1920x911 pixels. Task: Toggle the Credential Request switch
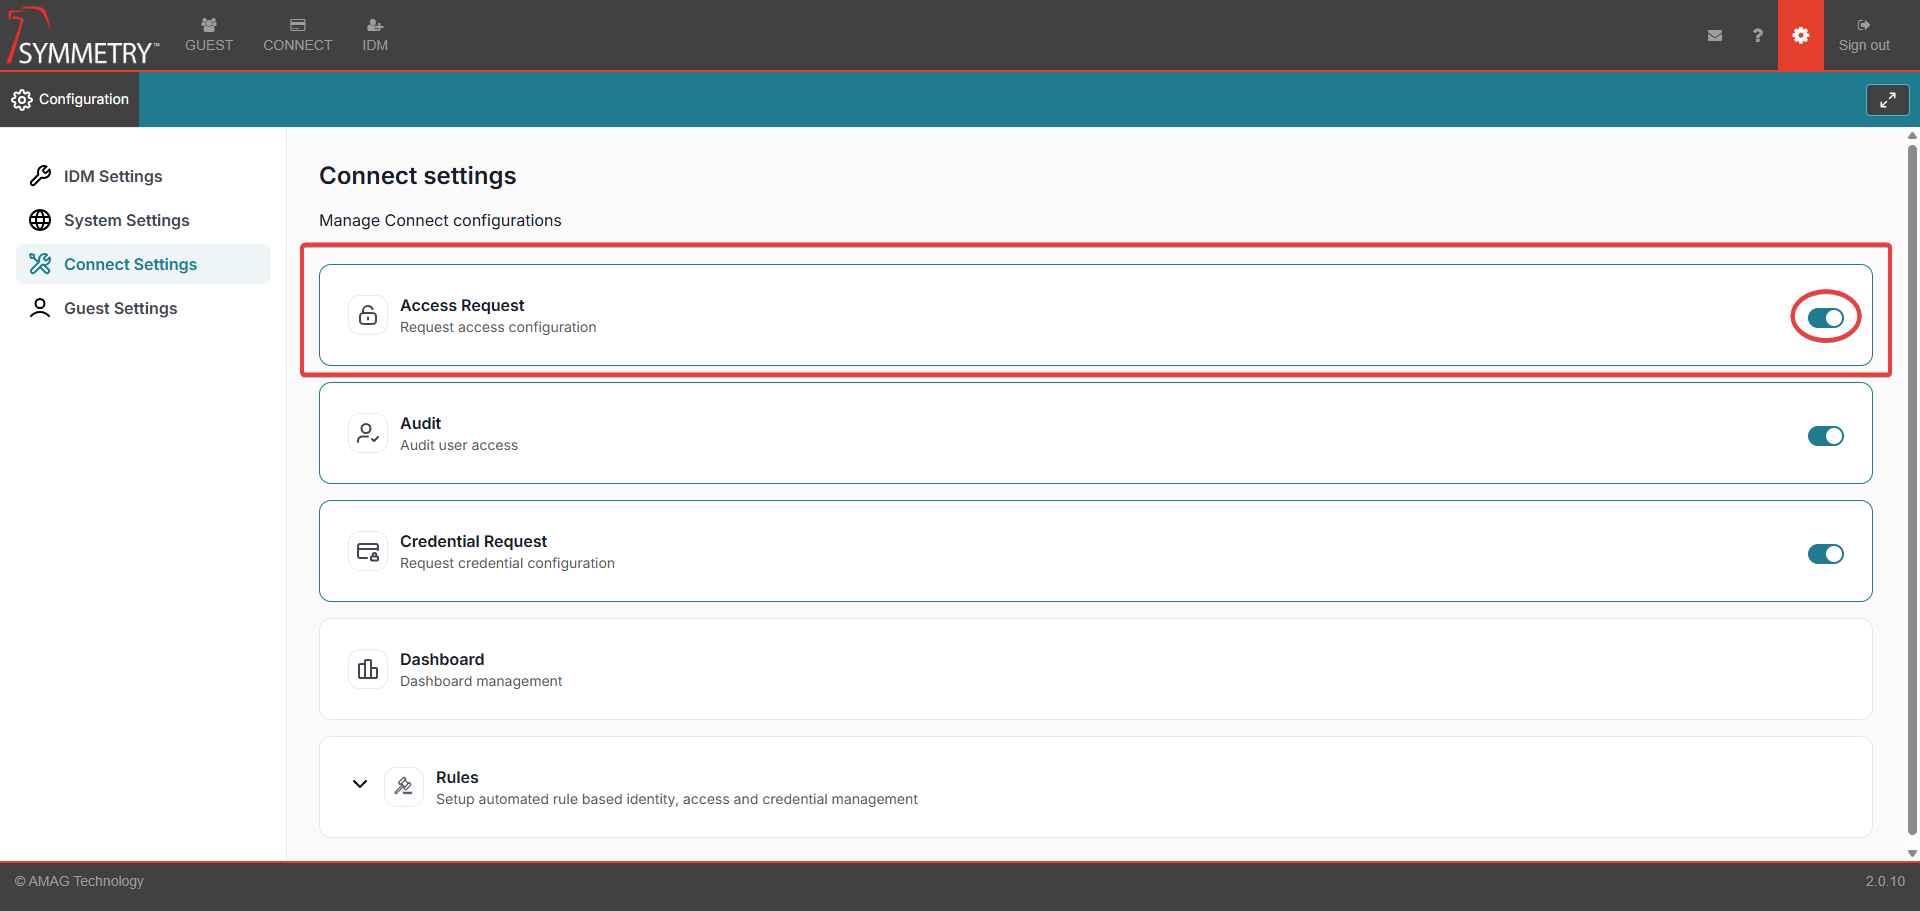tap(1825, 554)
